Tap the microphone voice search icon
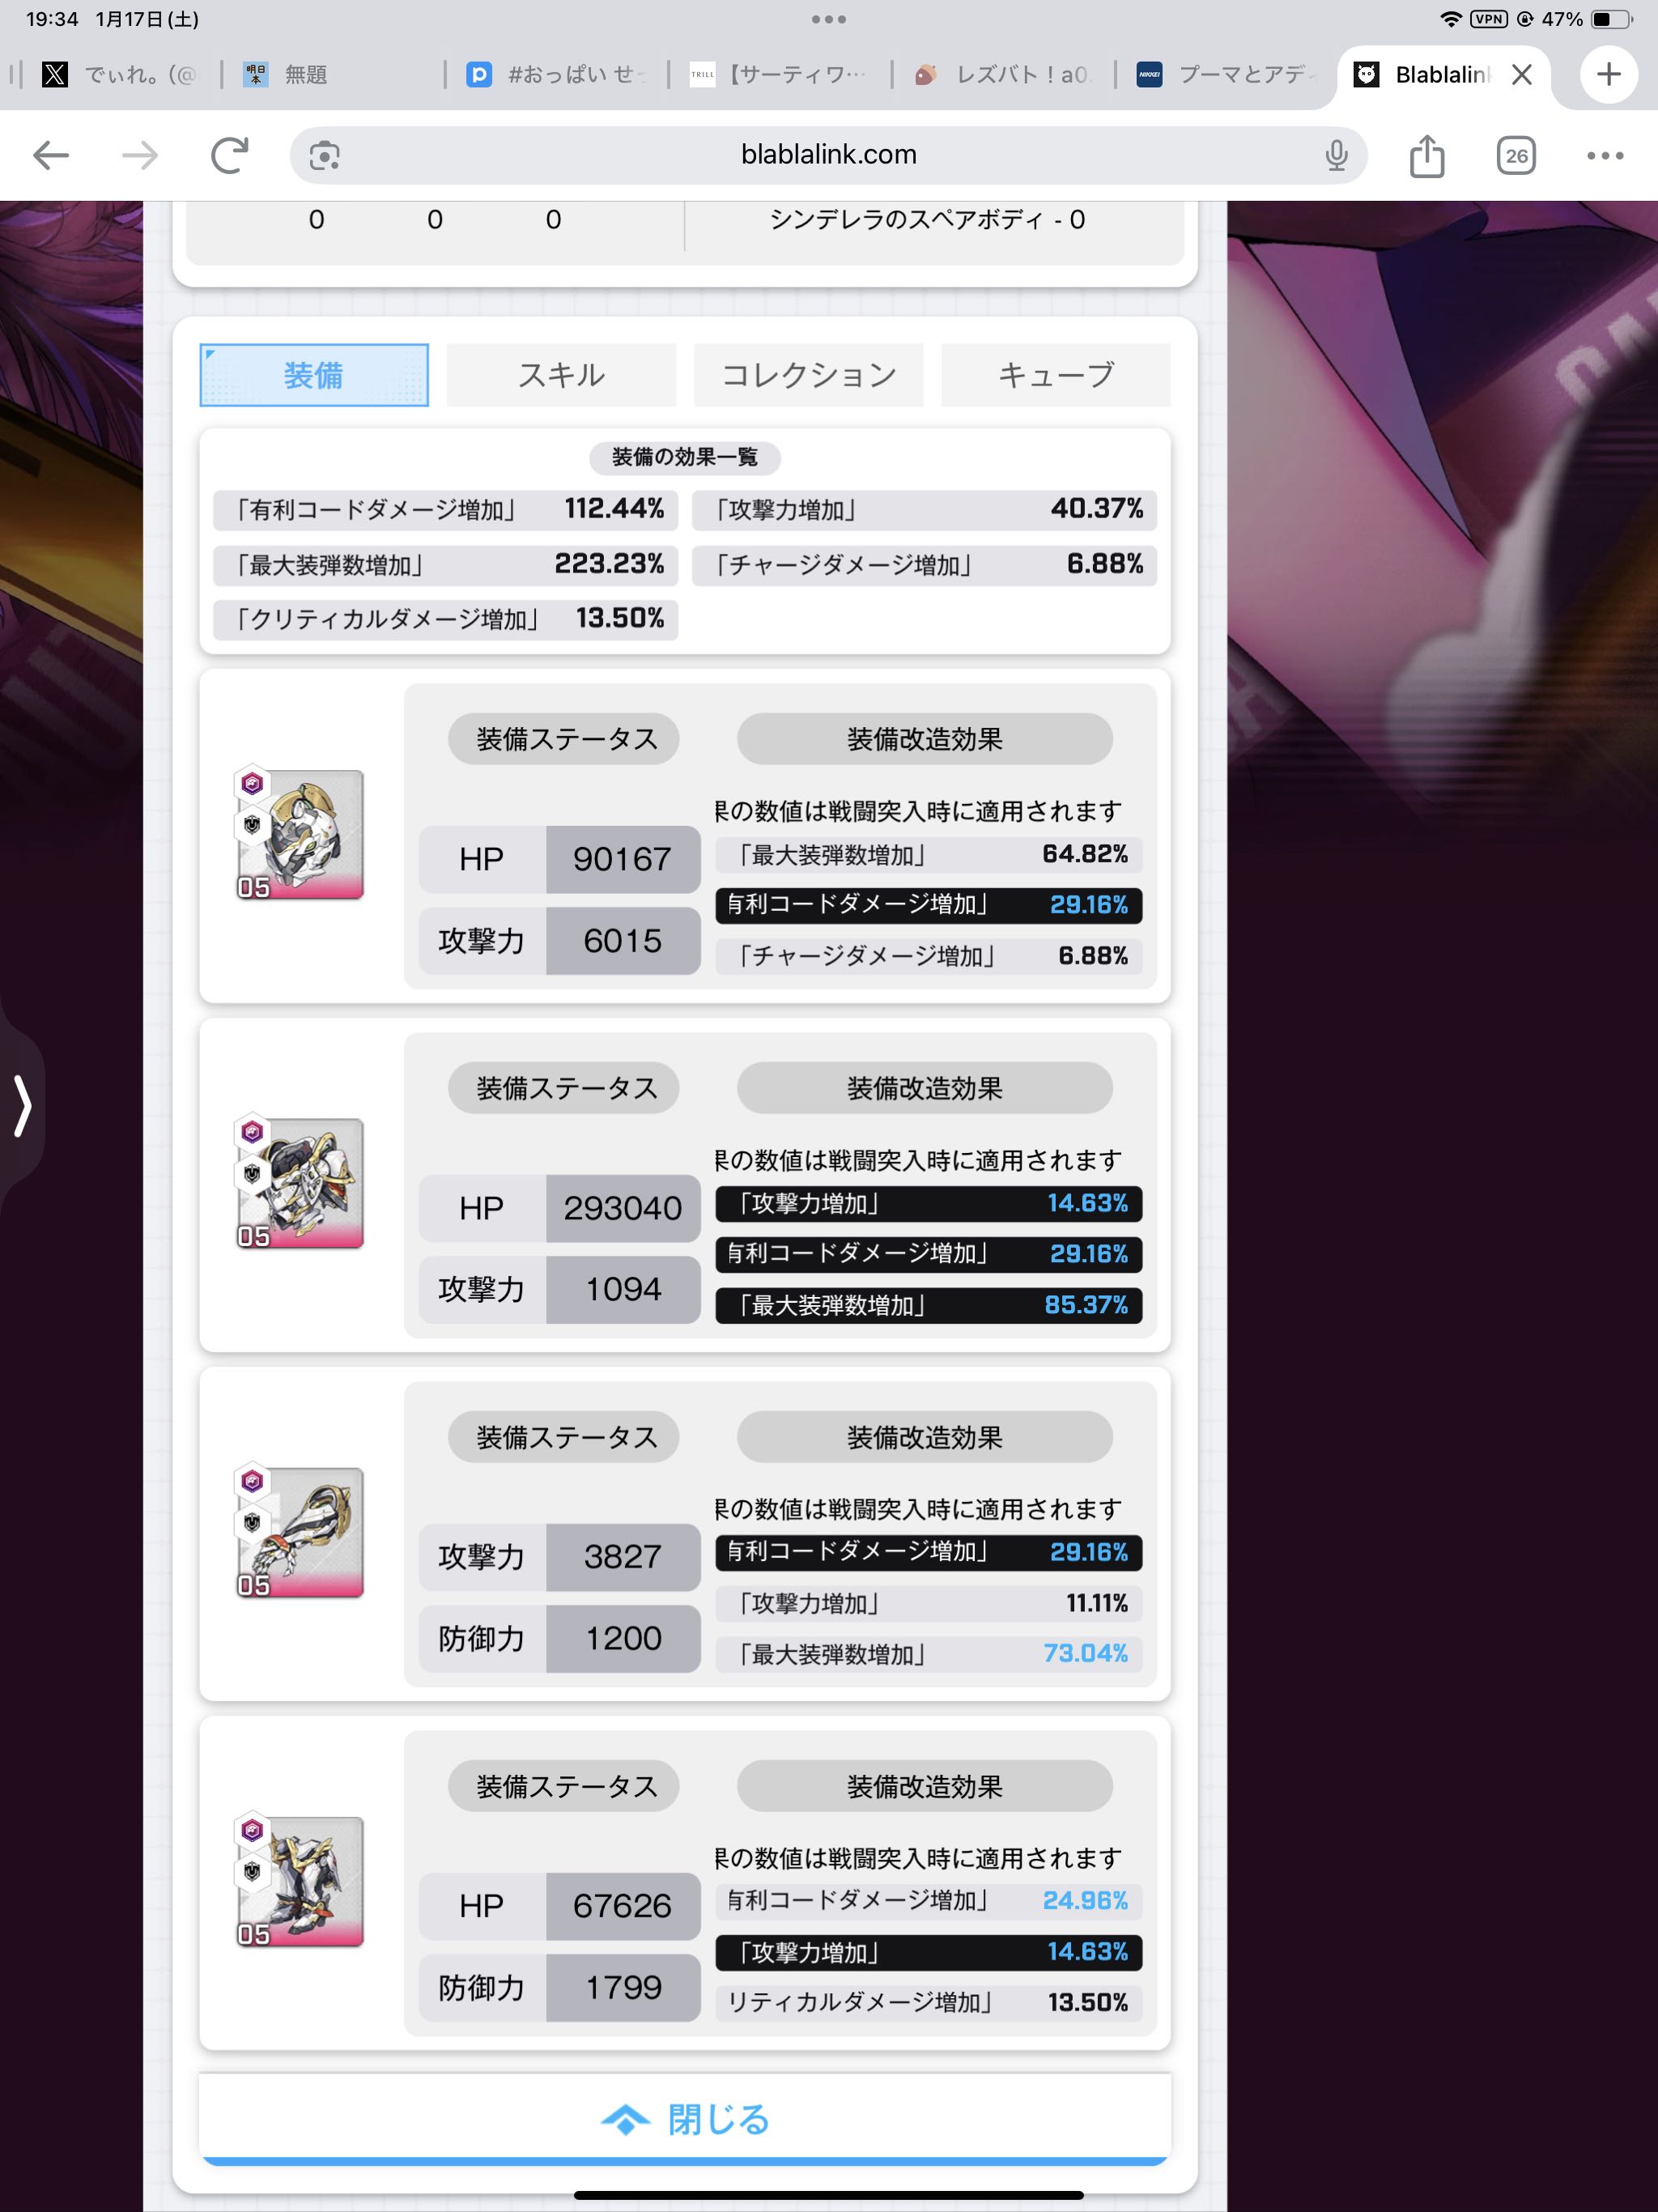 point(1336,155)
